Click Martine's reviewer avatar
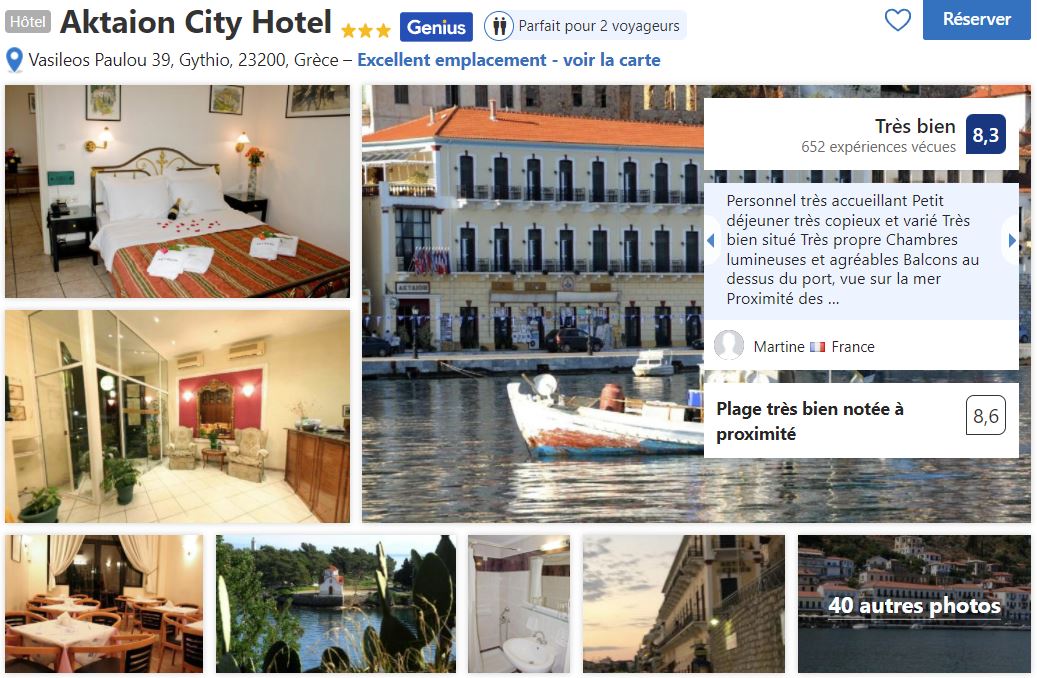 (x=729, y=345)
